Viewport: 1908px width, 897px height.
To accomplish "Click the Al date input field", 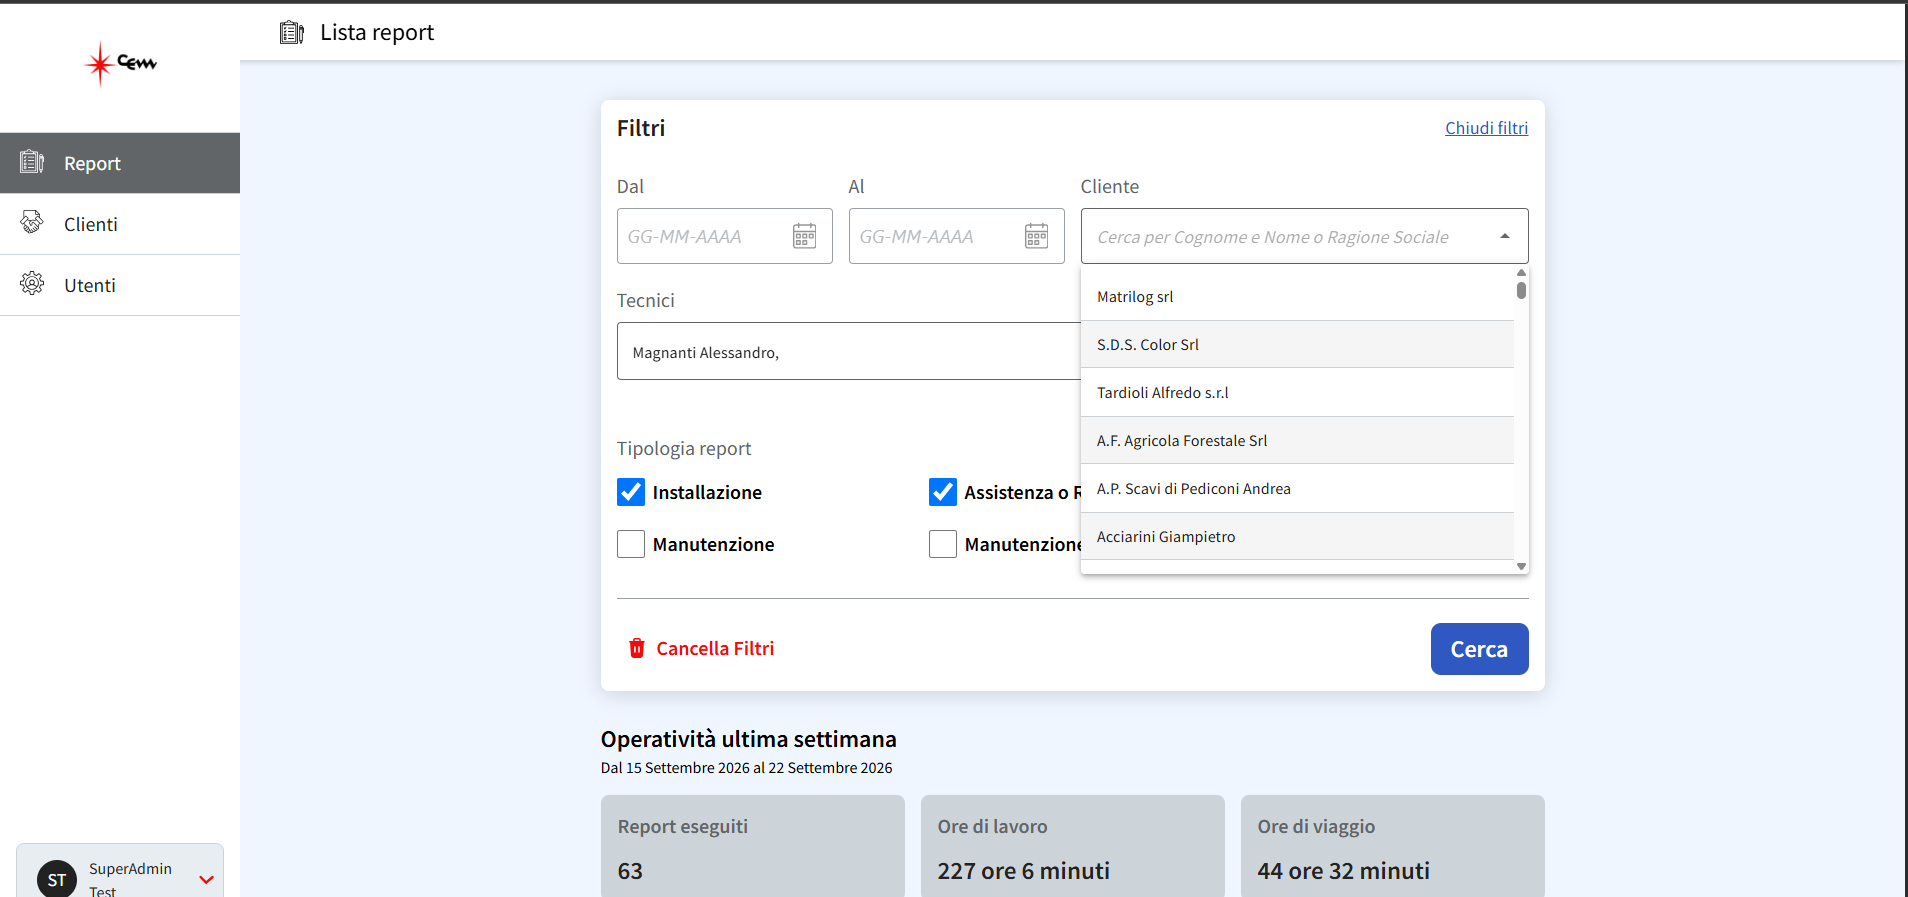I will coord(956,236).
